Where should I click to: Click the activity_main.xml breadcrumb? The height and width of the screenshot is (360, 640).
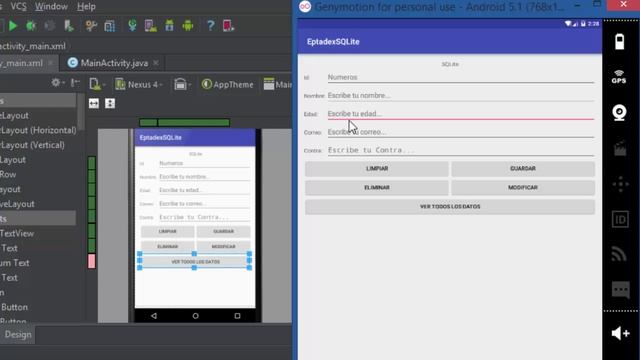(x=33, y=46)
